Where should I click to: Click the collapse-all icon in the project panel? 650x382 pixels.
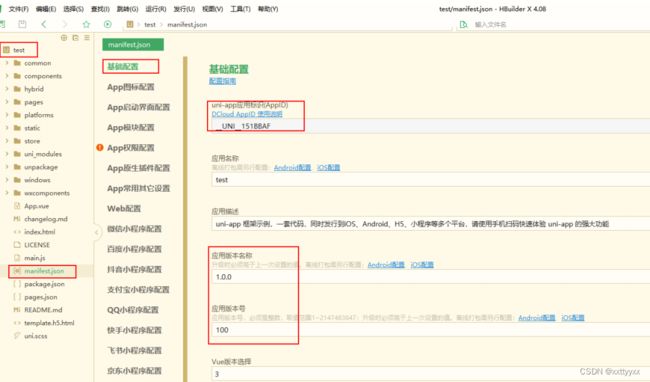(75, 38)
